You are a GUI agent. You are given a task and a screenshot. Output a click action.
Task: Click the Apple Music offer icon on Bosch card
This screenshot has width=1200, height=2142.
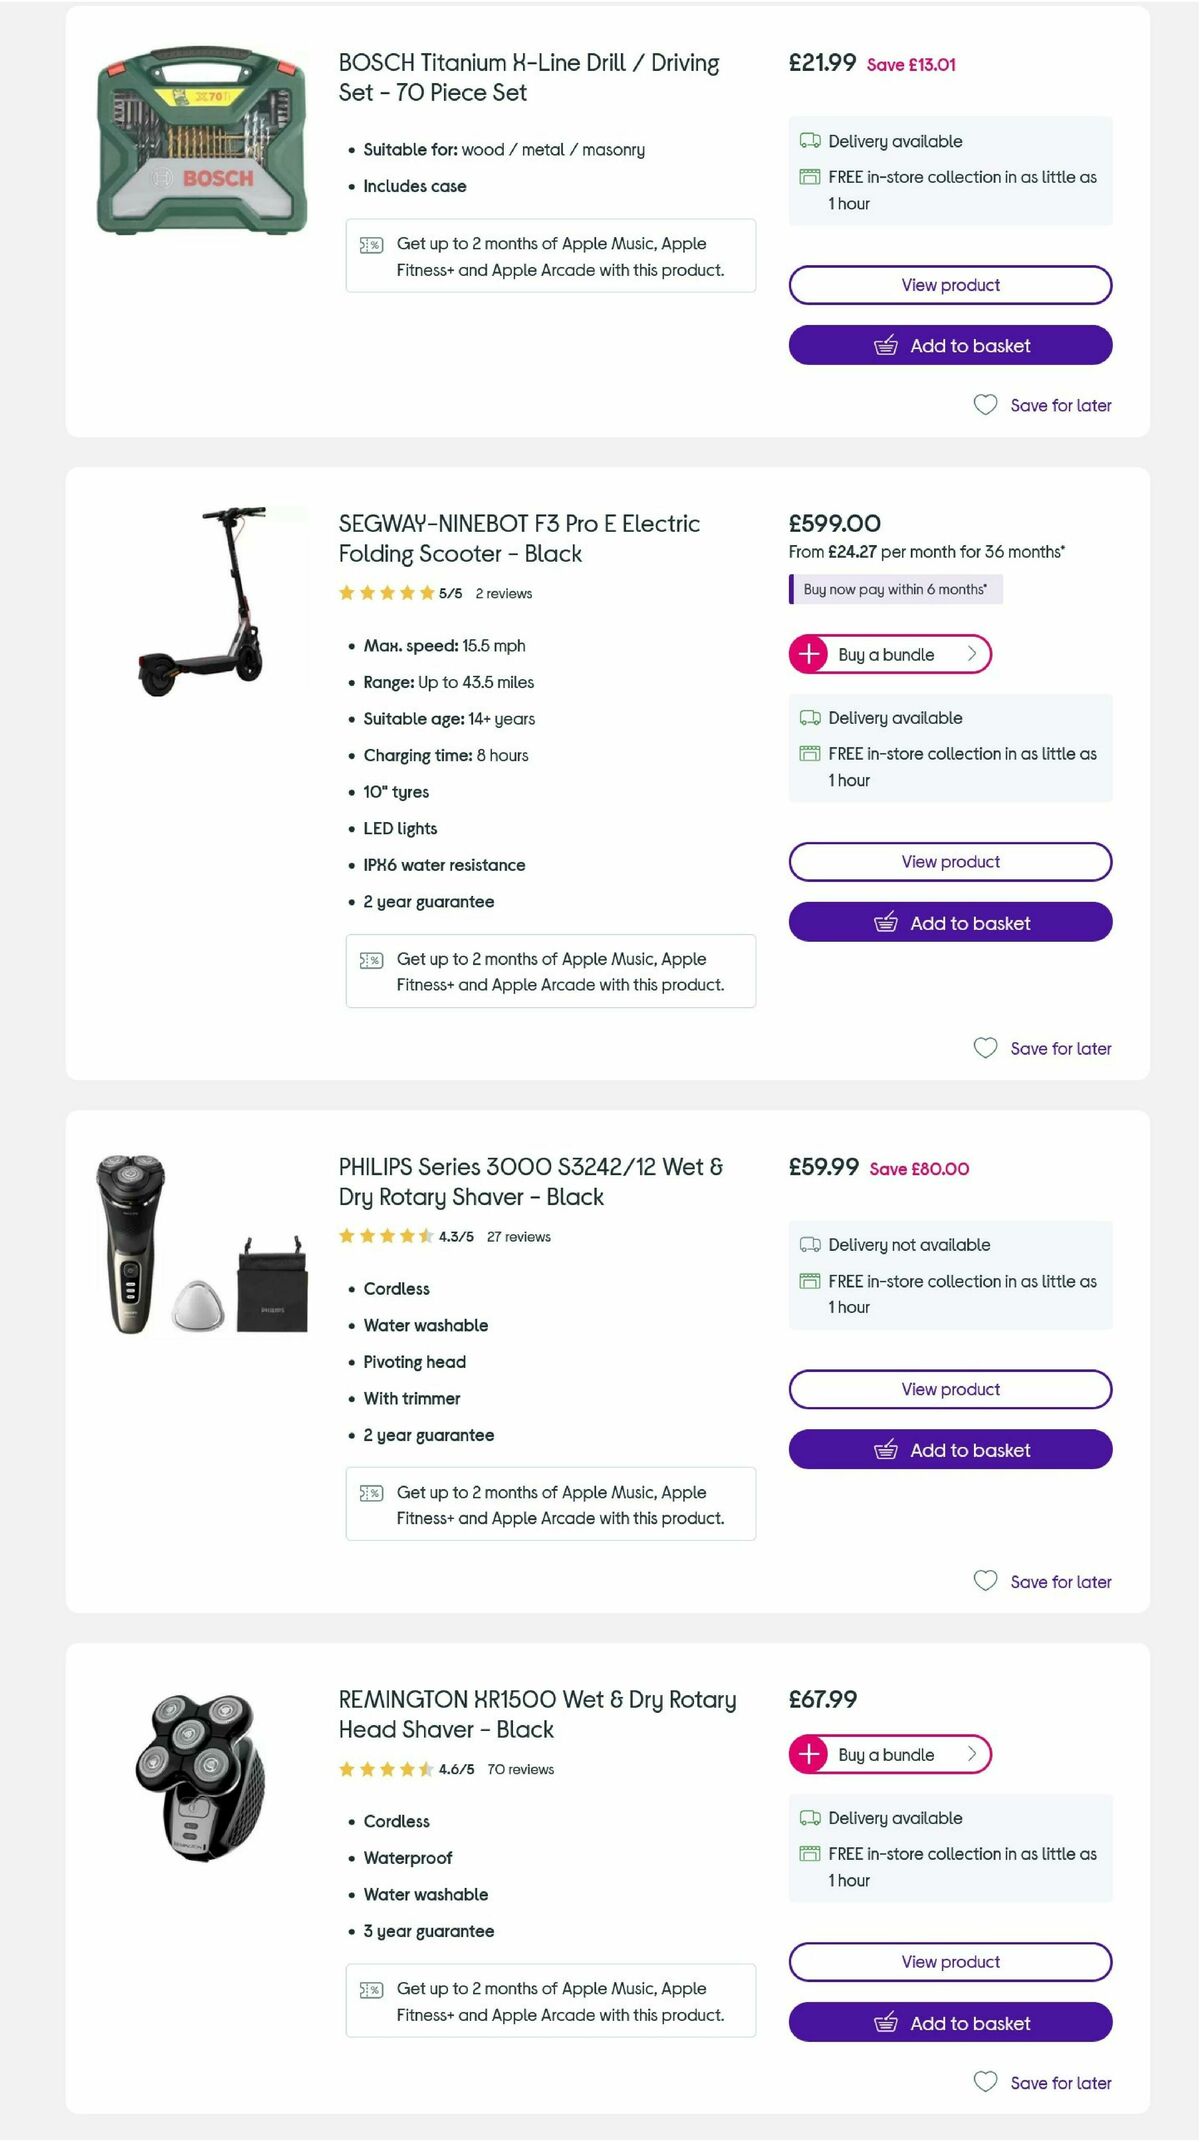point(369,243)
